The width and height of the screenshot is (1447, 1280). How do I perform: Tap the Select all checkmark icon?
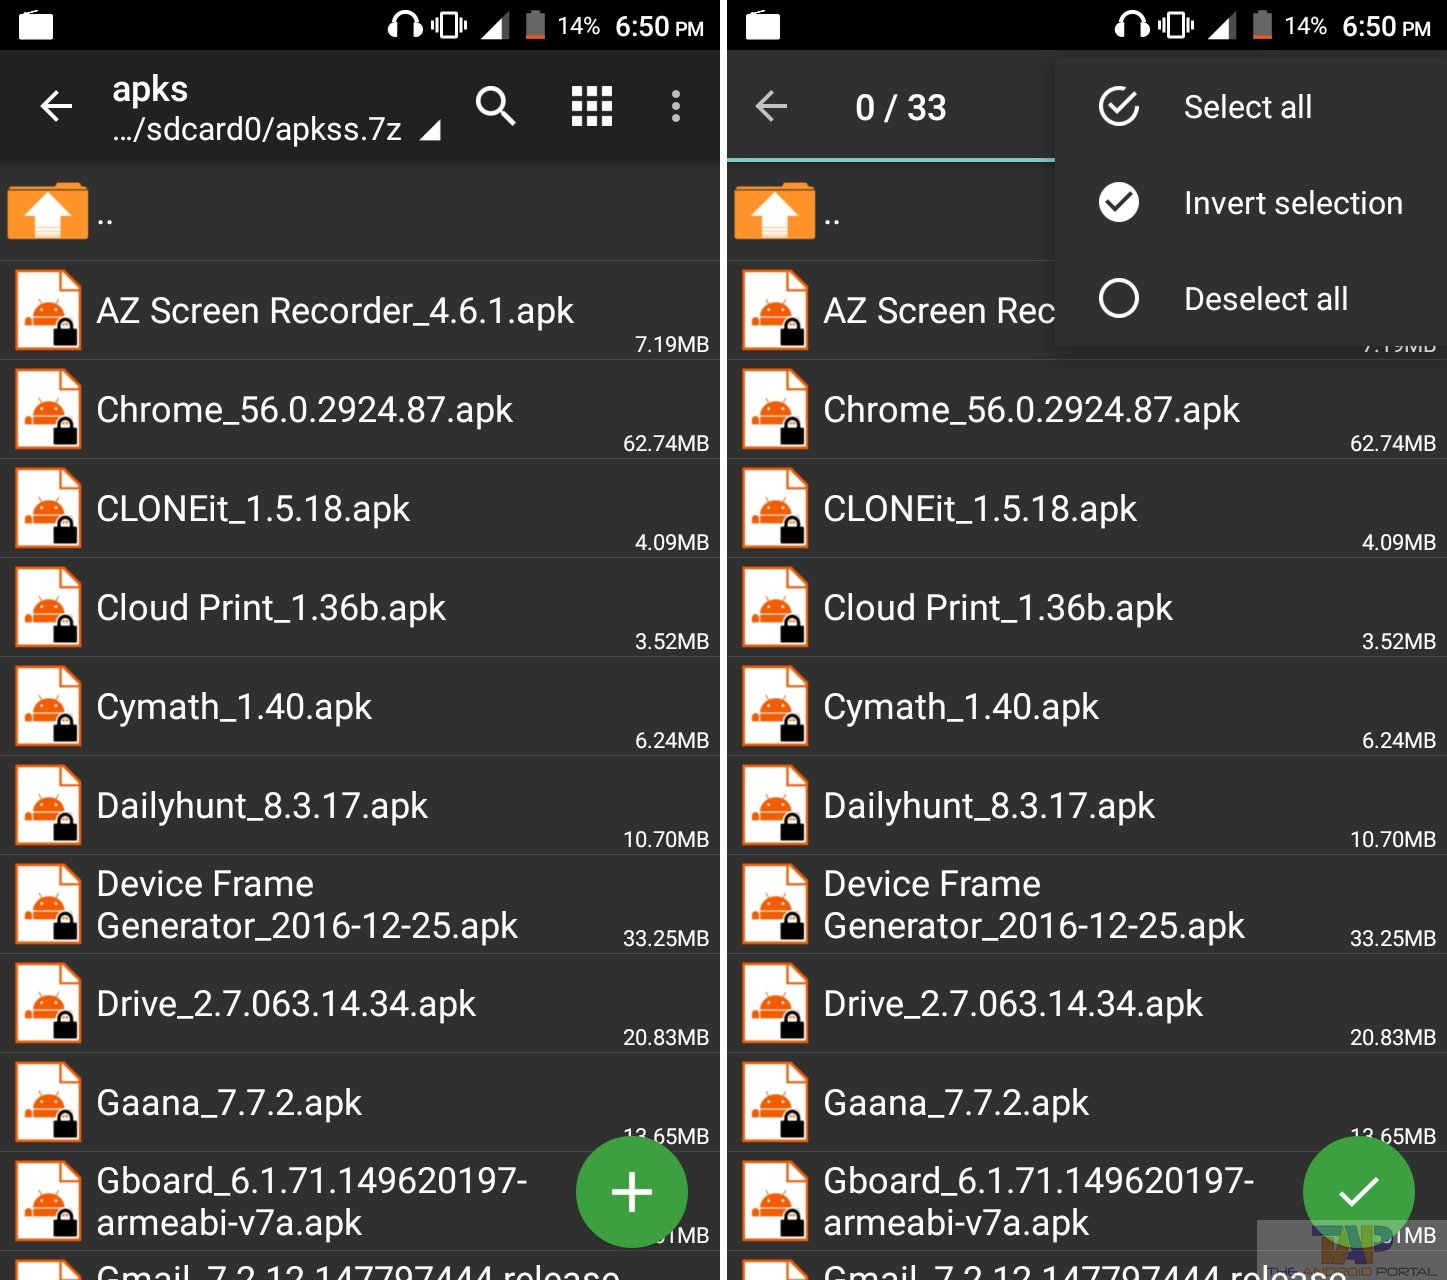(x=1118, y=106)
